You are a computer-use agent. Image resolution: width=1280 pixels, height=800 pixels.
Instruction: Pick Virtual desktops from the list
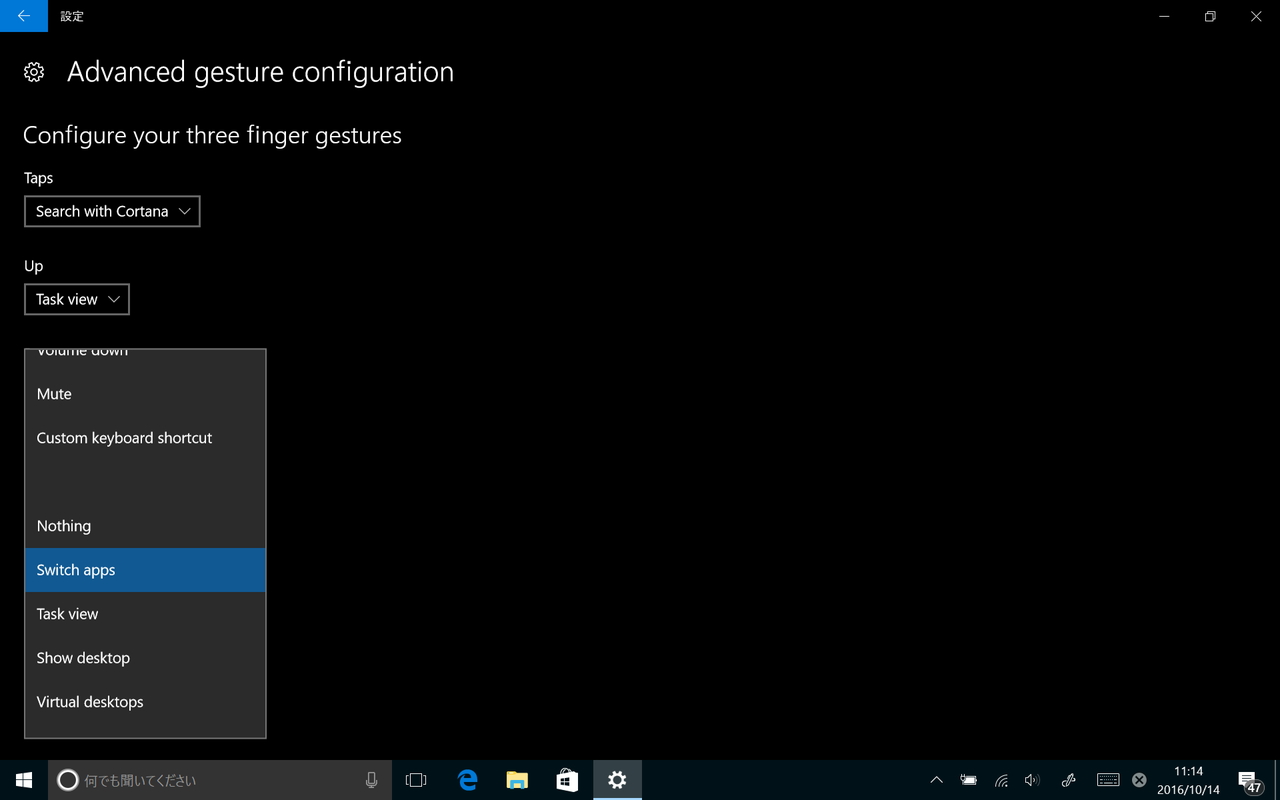click(x=145, y=702)
